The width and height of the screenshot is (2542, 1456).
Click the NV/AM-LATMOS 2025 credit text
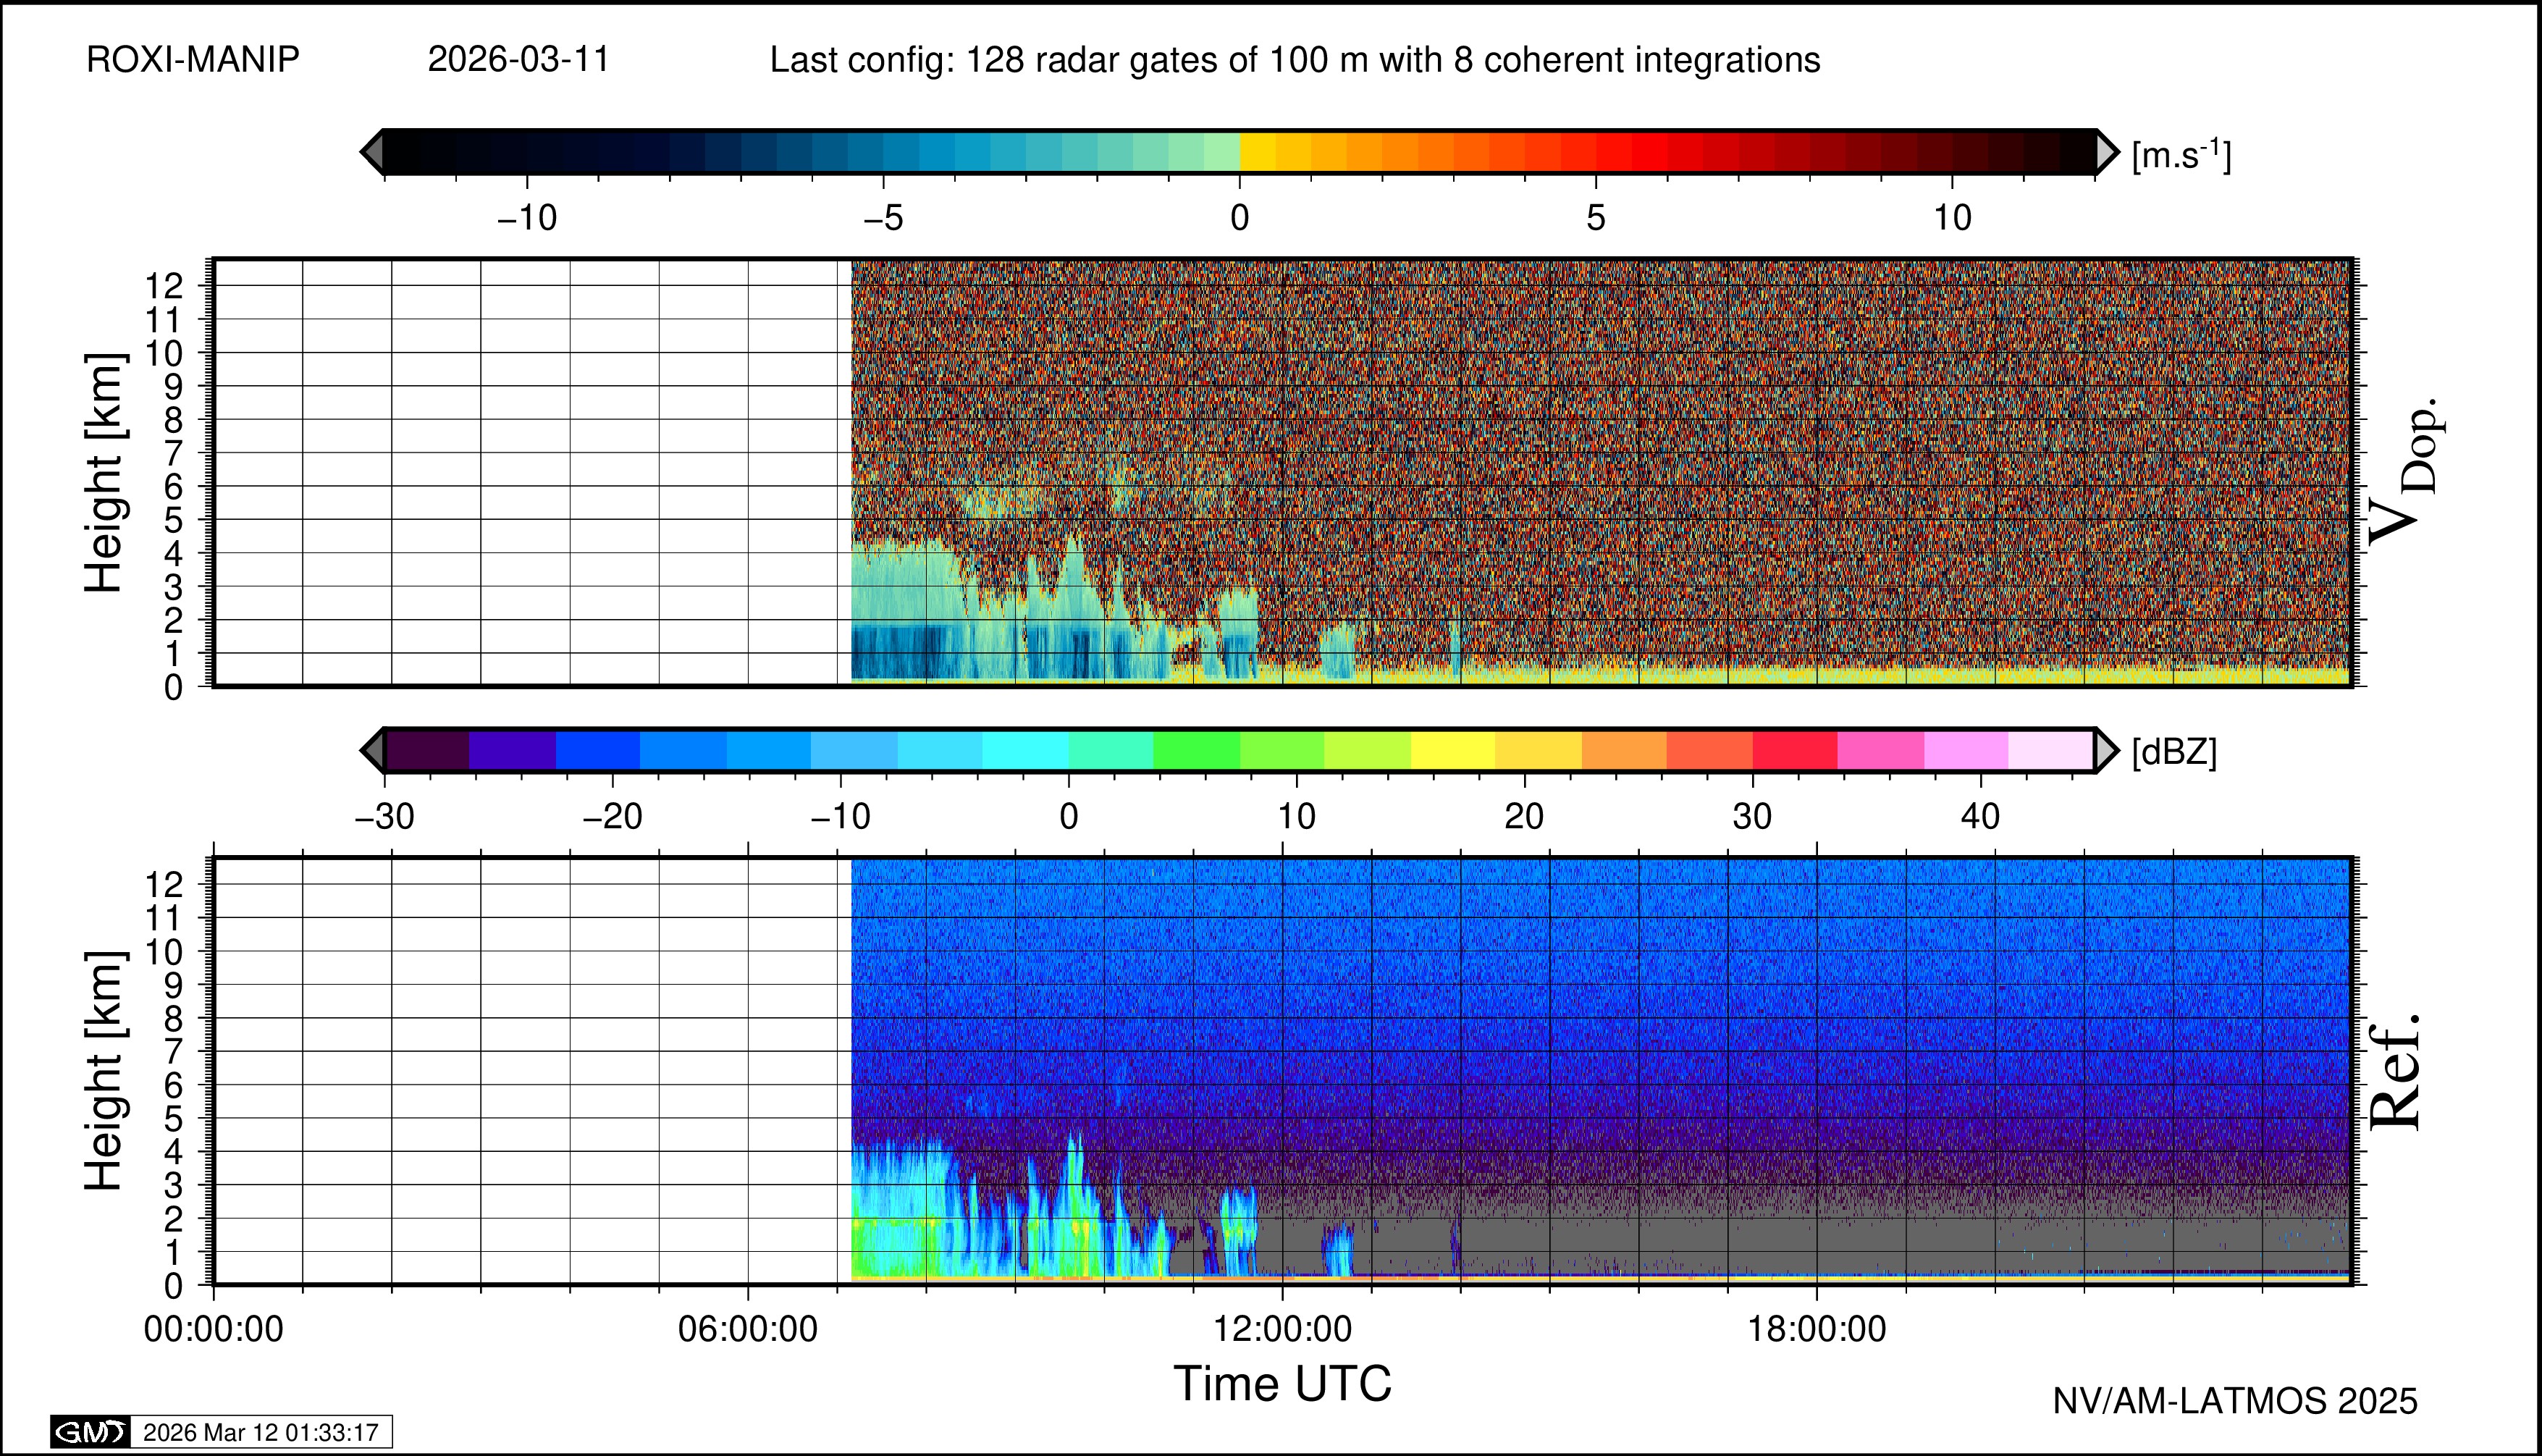(2235, 1401)
